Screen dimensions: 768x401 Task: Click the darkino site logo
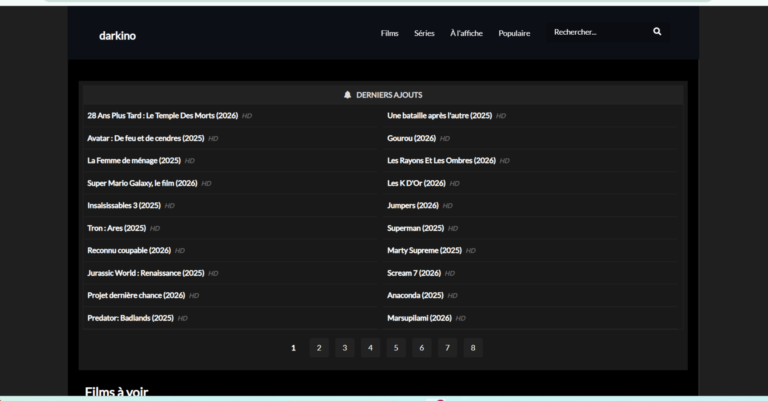pos(117,35)
